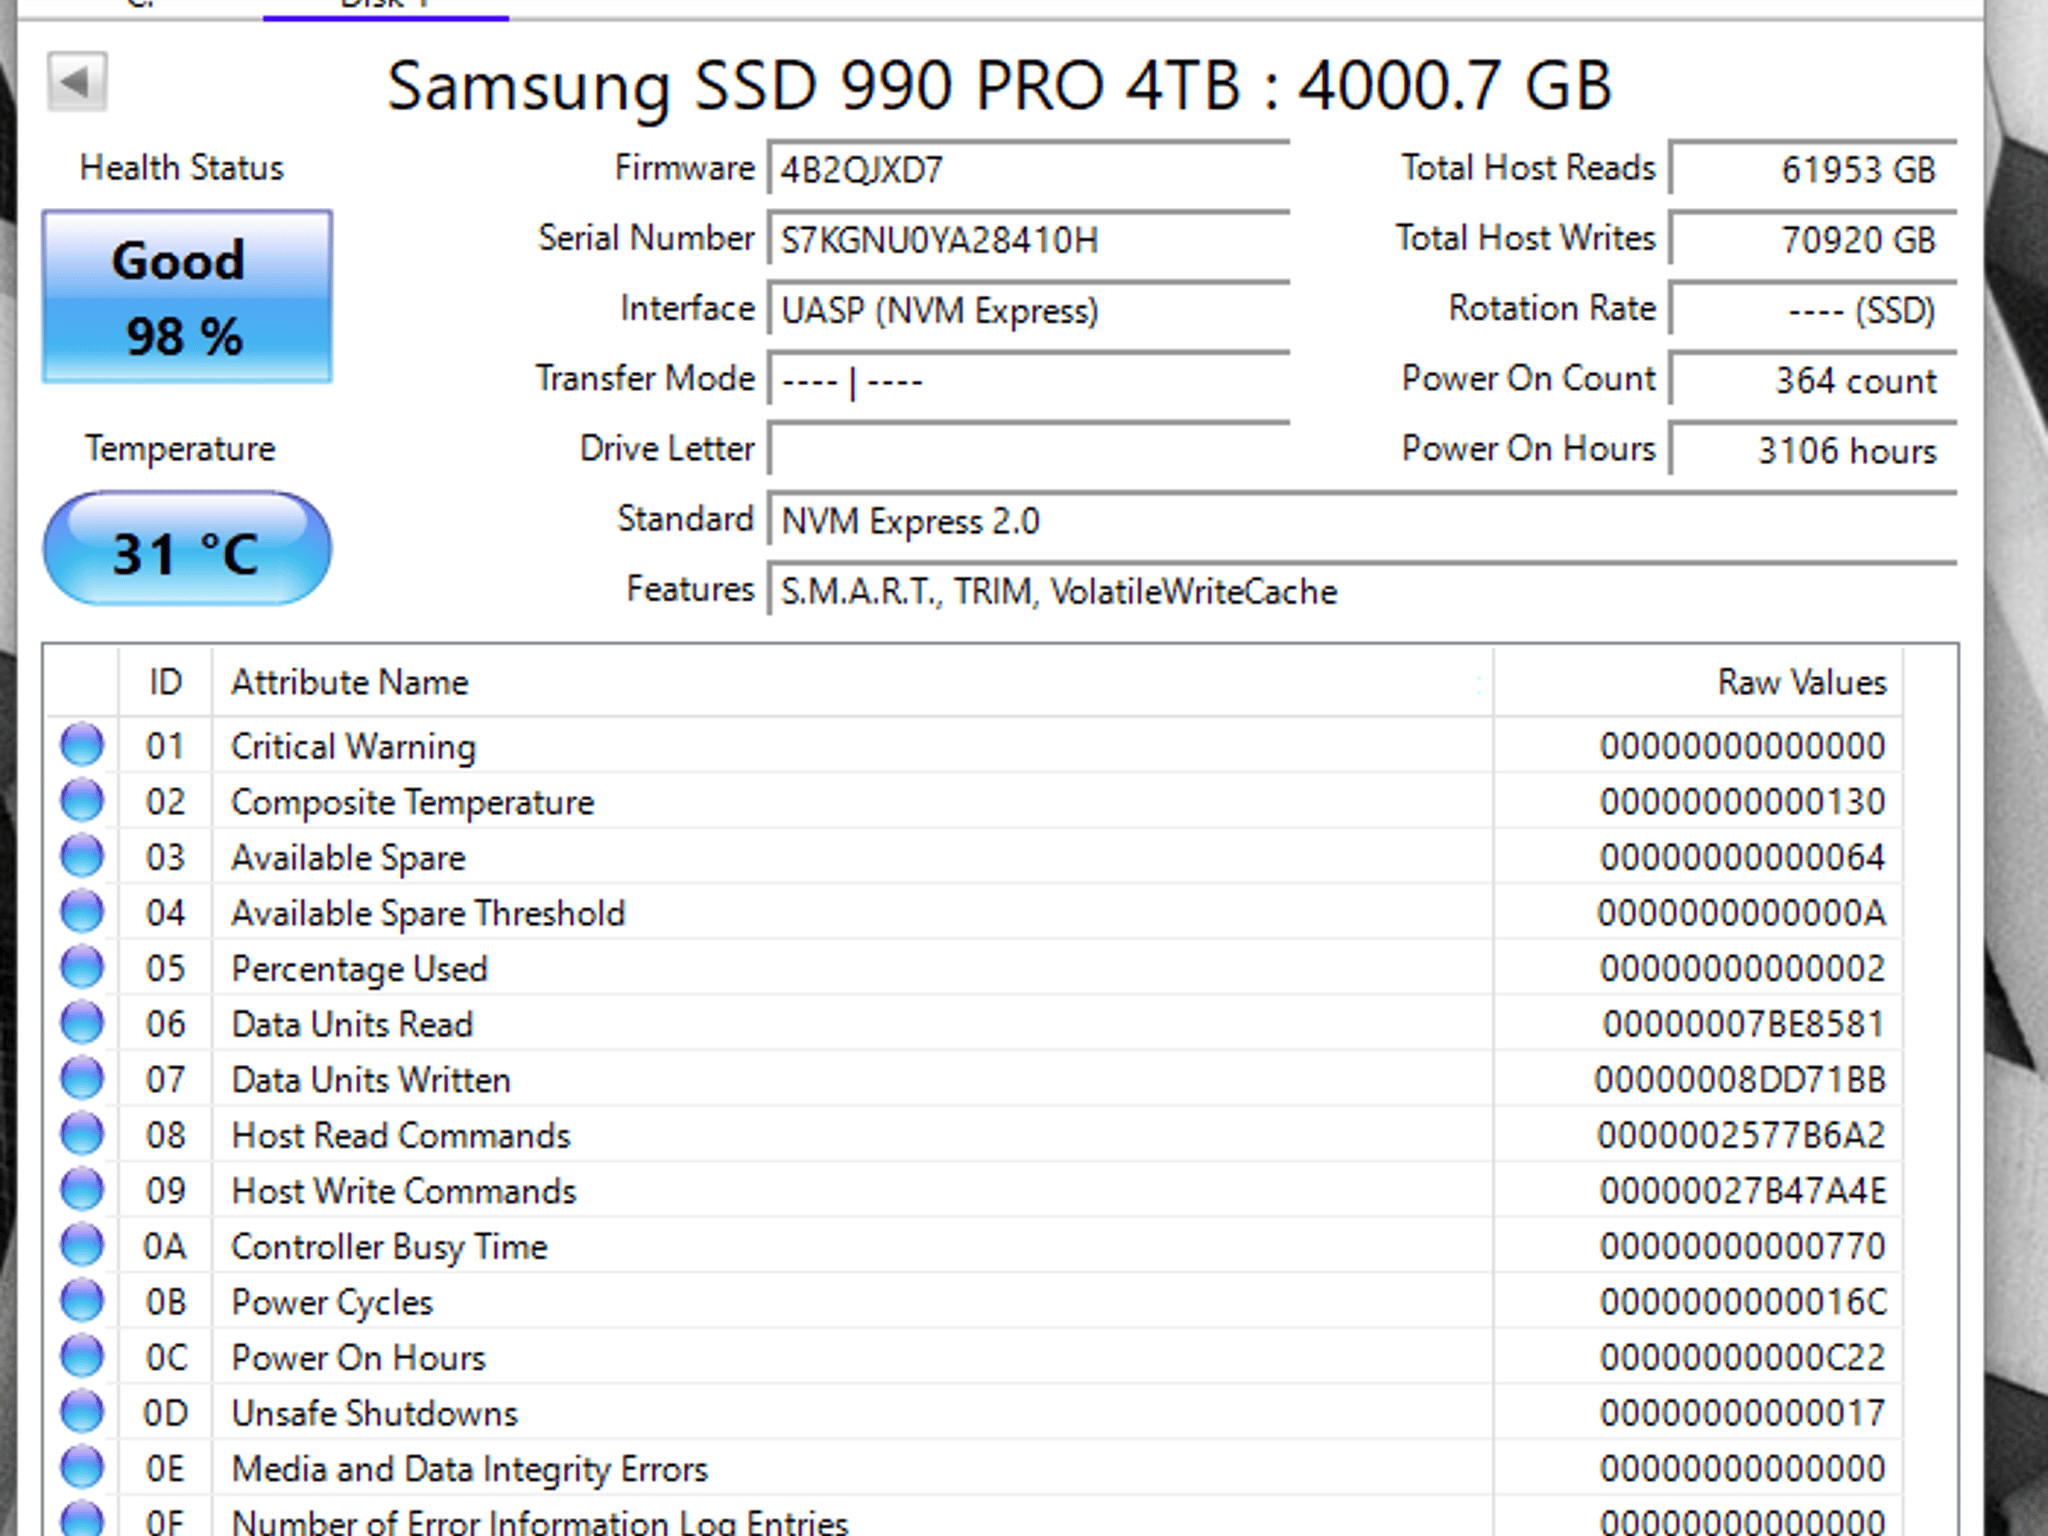The image size is (2048, 1536).
Task: Click the Interface field UASP (NVM Express)
Action: point(1029,310)
